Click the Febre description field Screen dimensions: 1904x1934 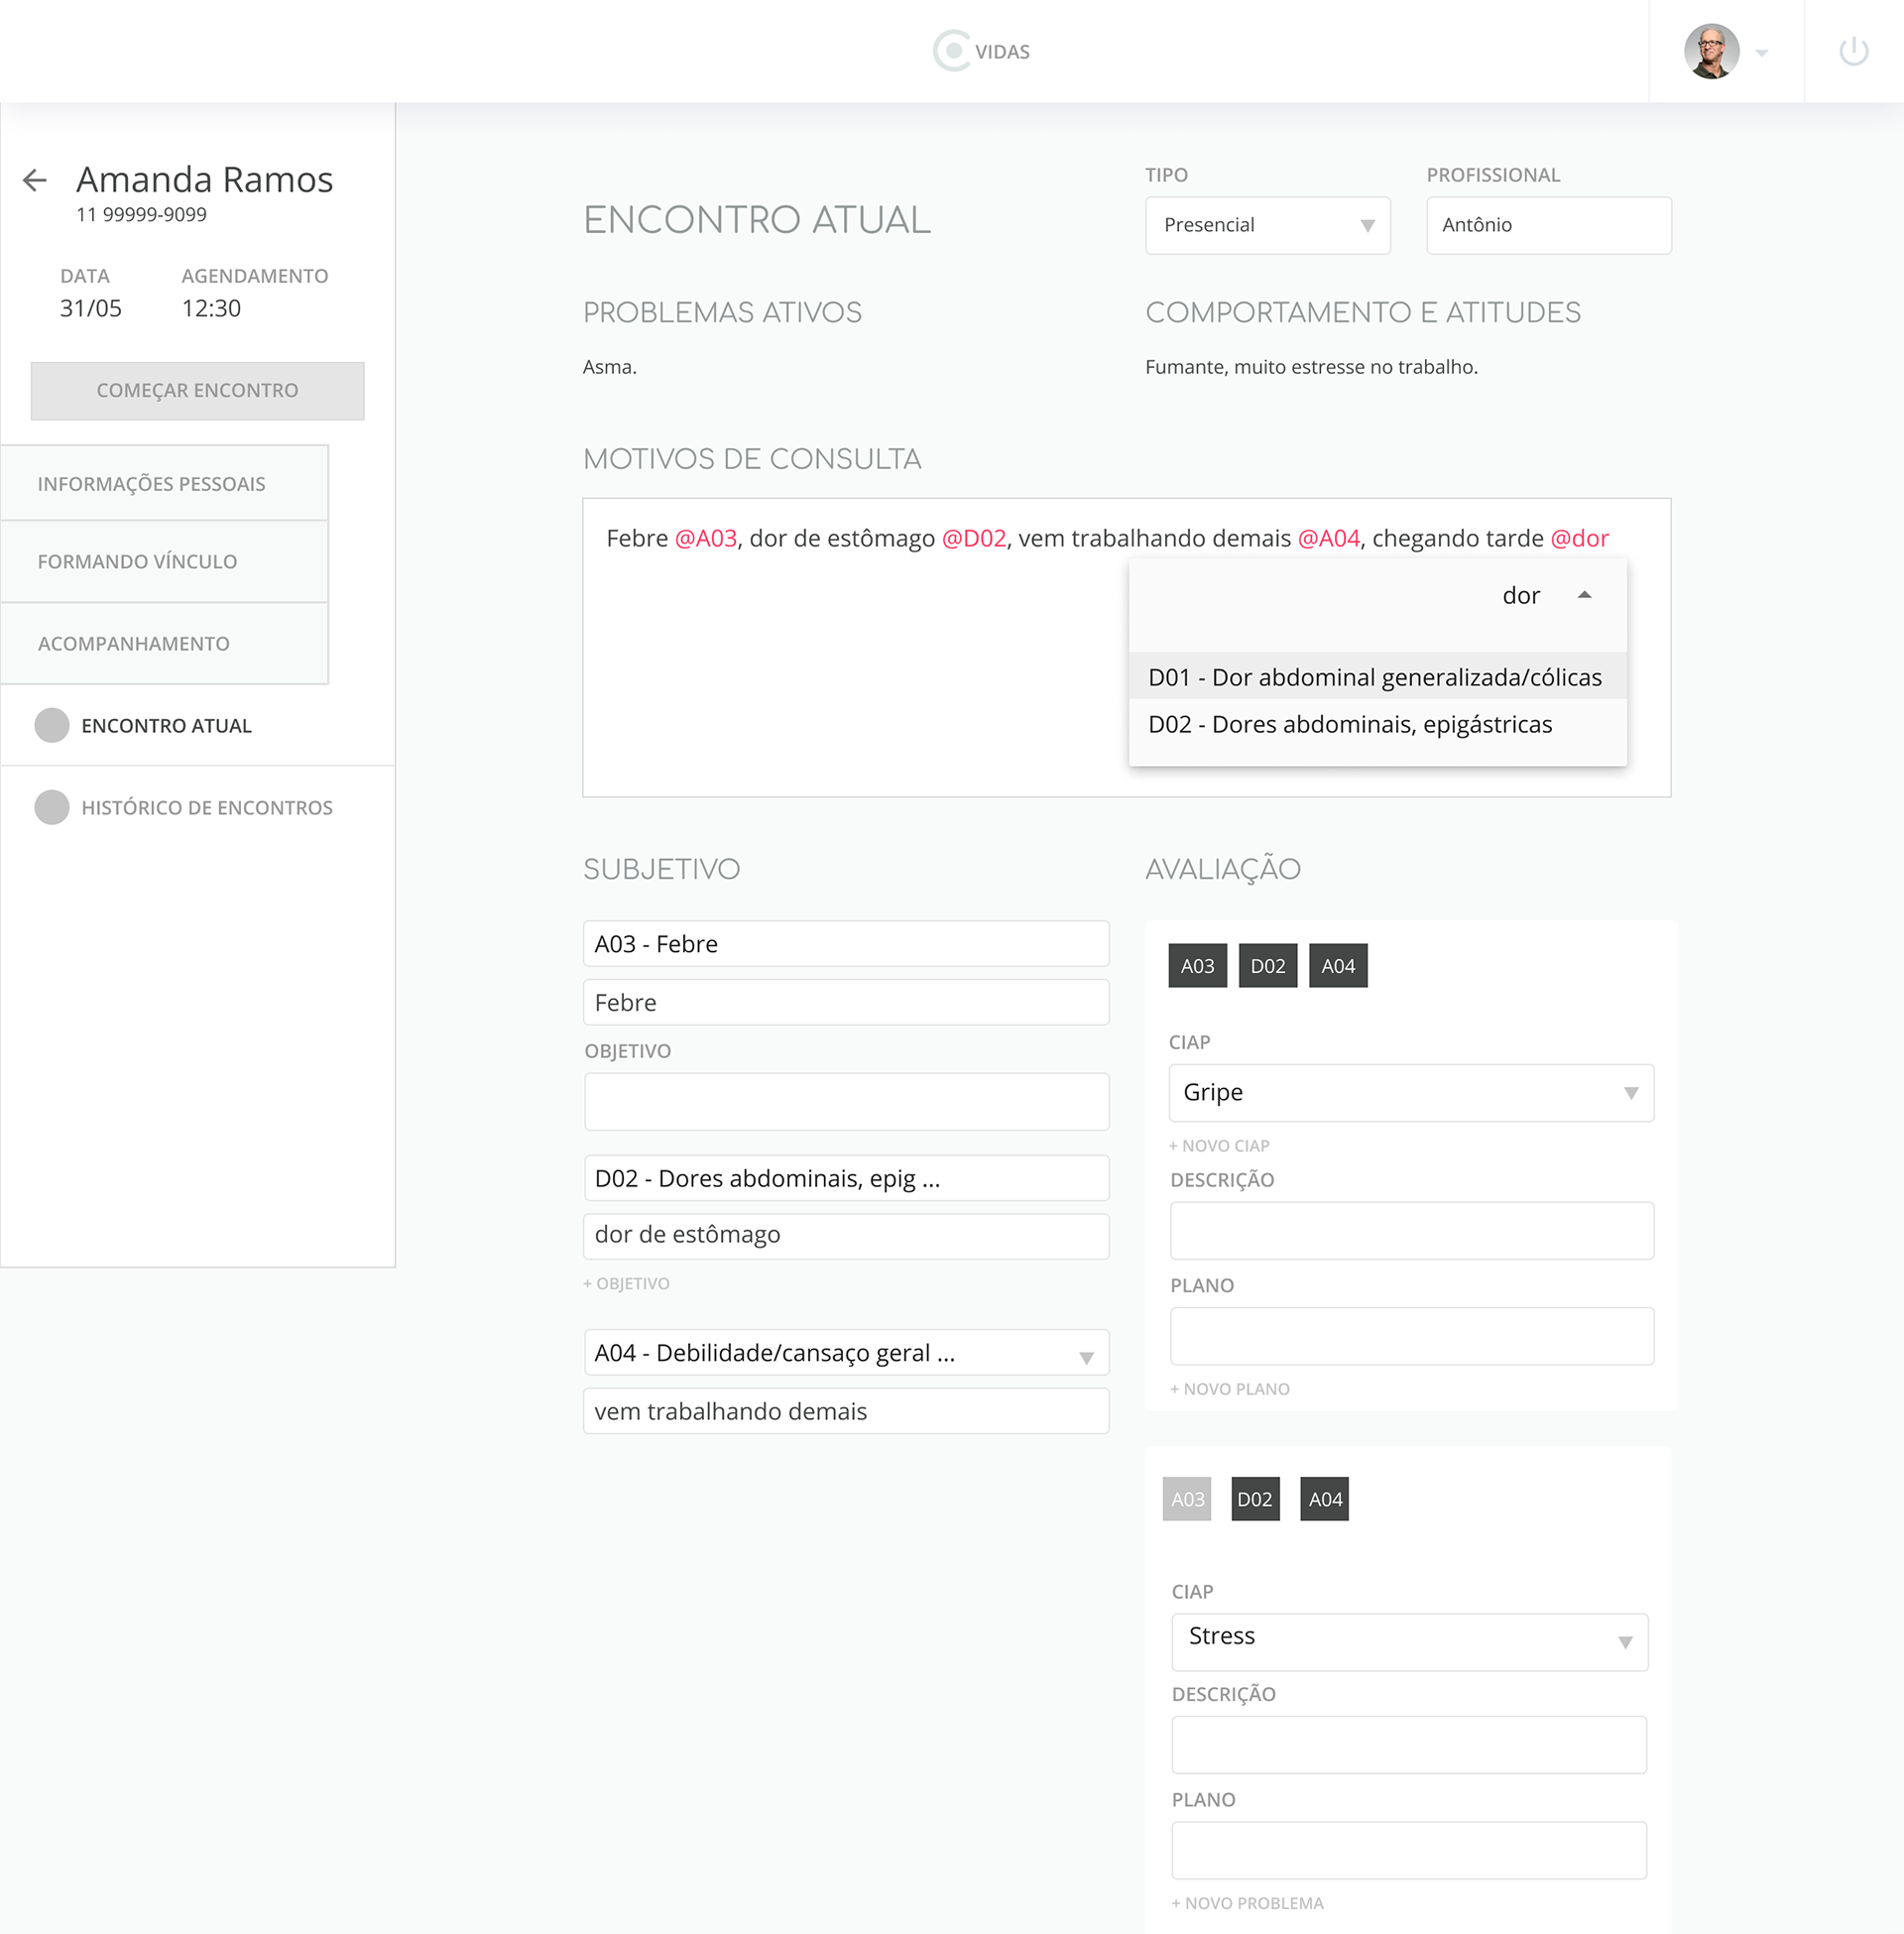845,1003
